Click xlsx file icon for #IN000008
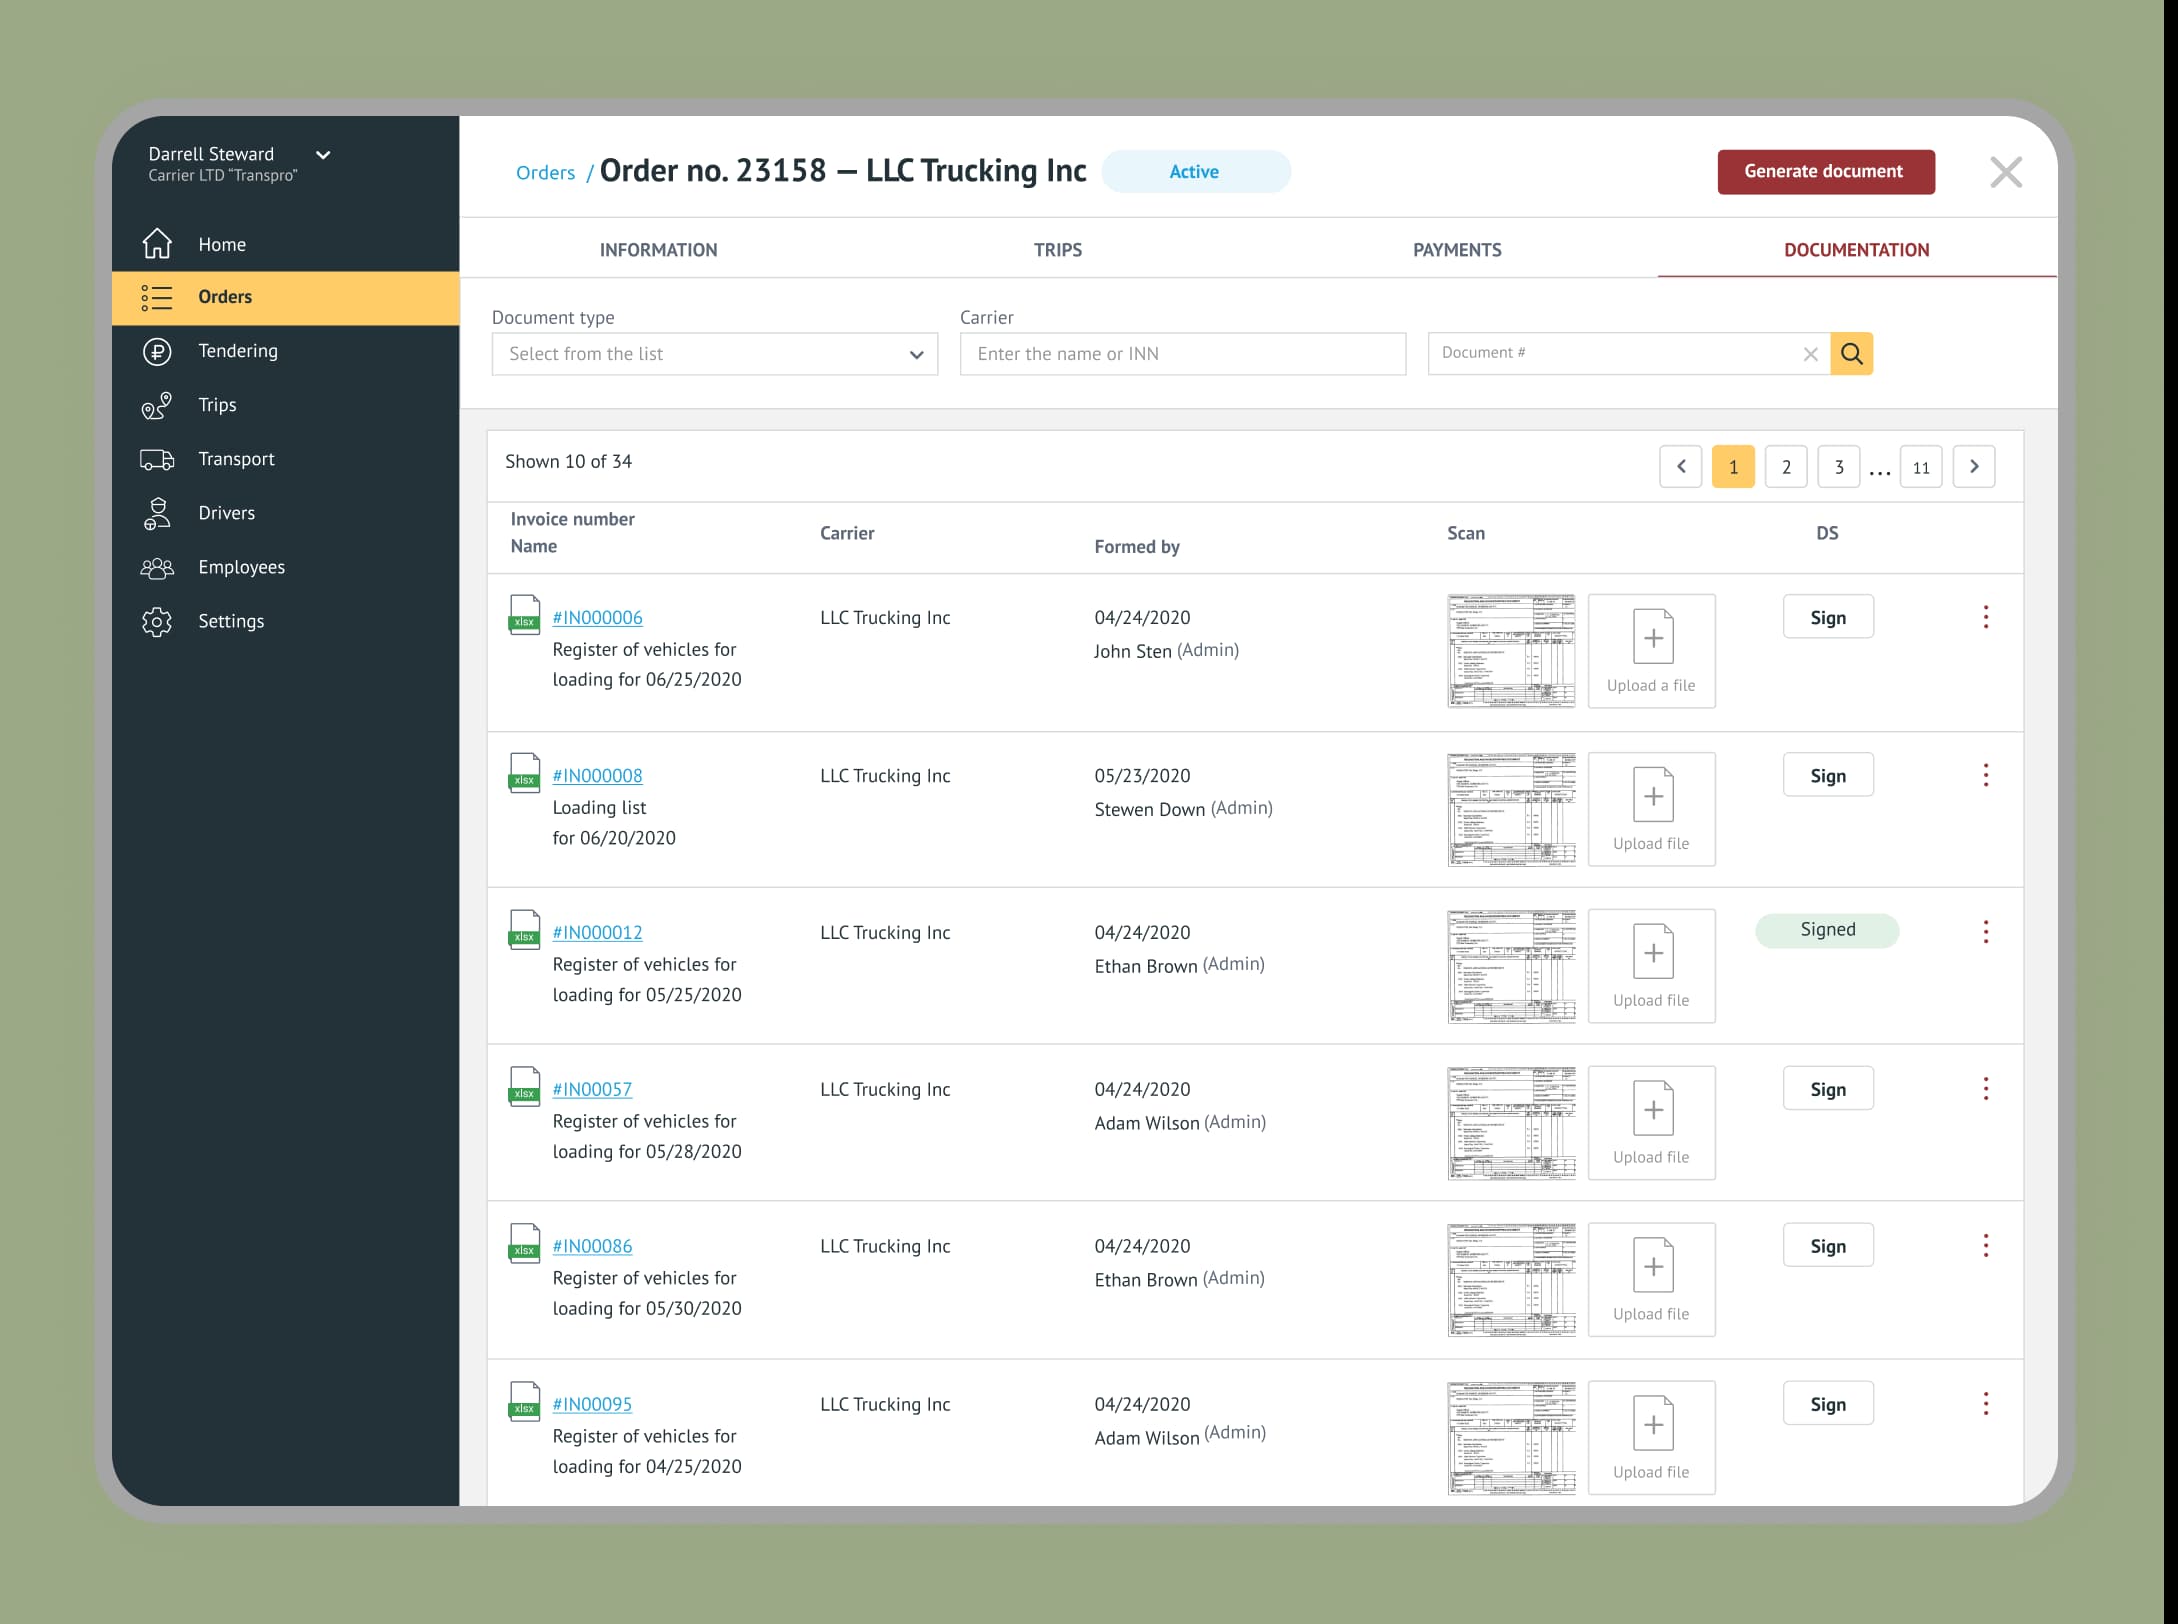This screenshot has height=1624, width=2178. tap(524, 772)
